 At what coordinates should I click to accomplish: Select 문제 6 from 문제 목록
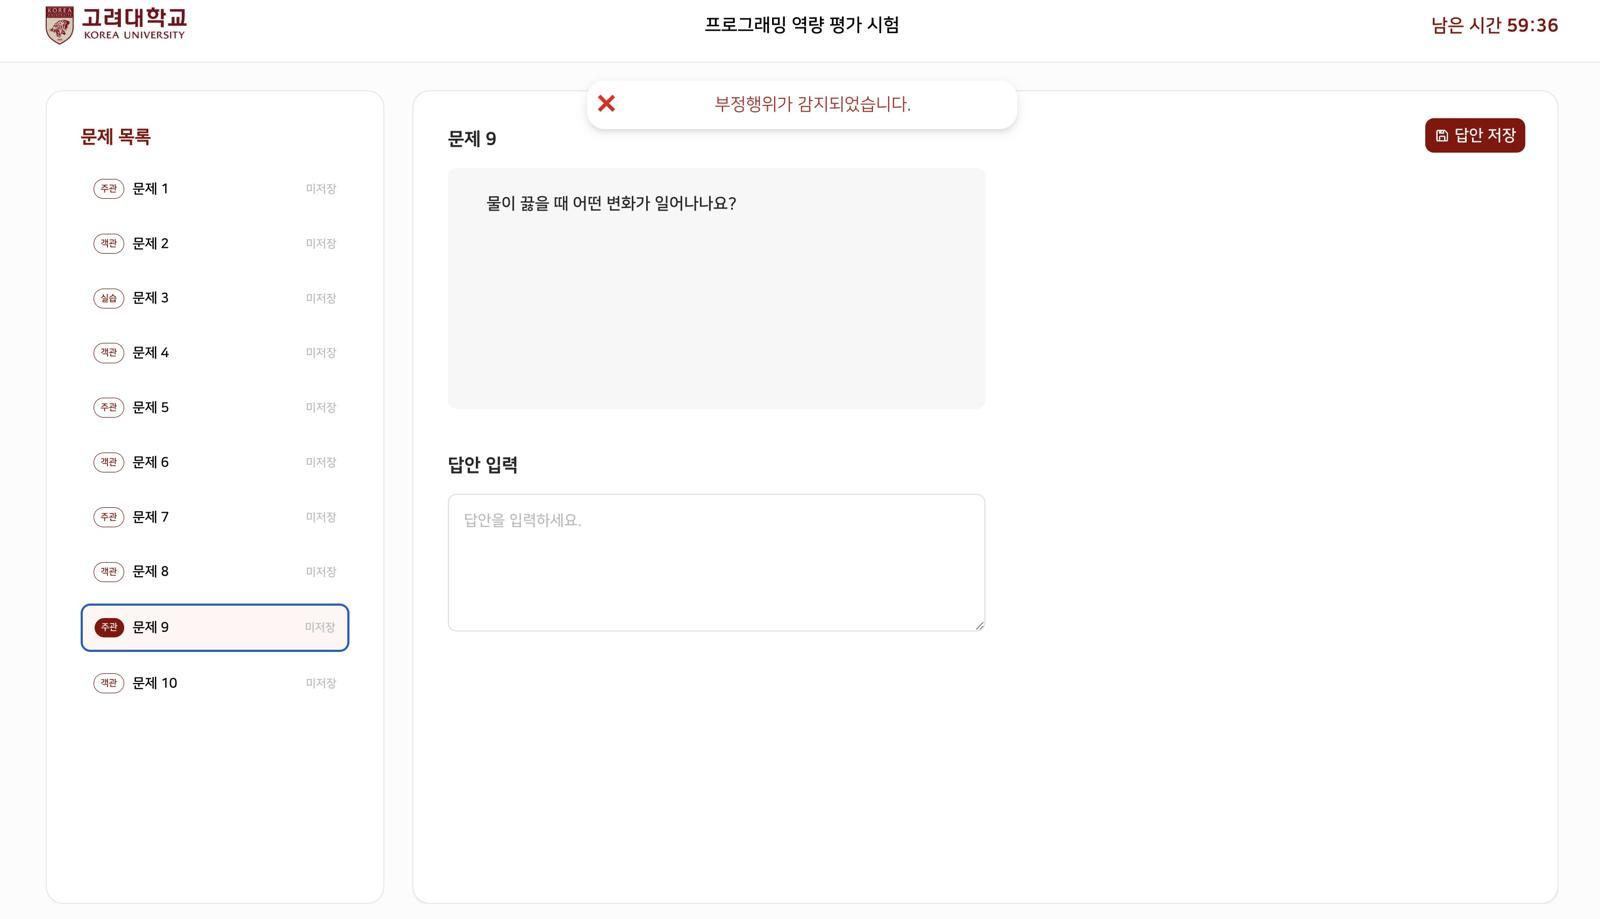[x=149, y=462]
